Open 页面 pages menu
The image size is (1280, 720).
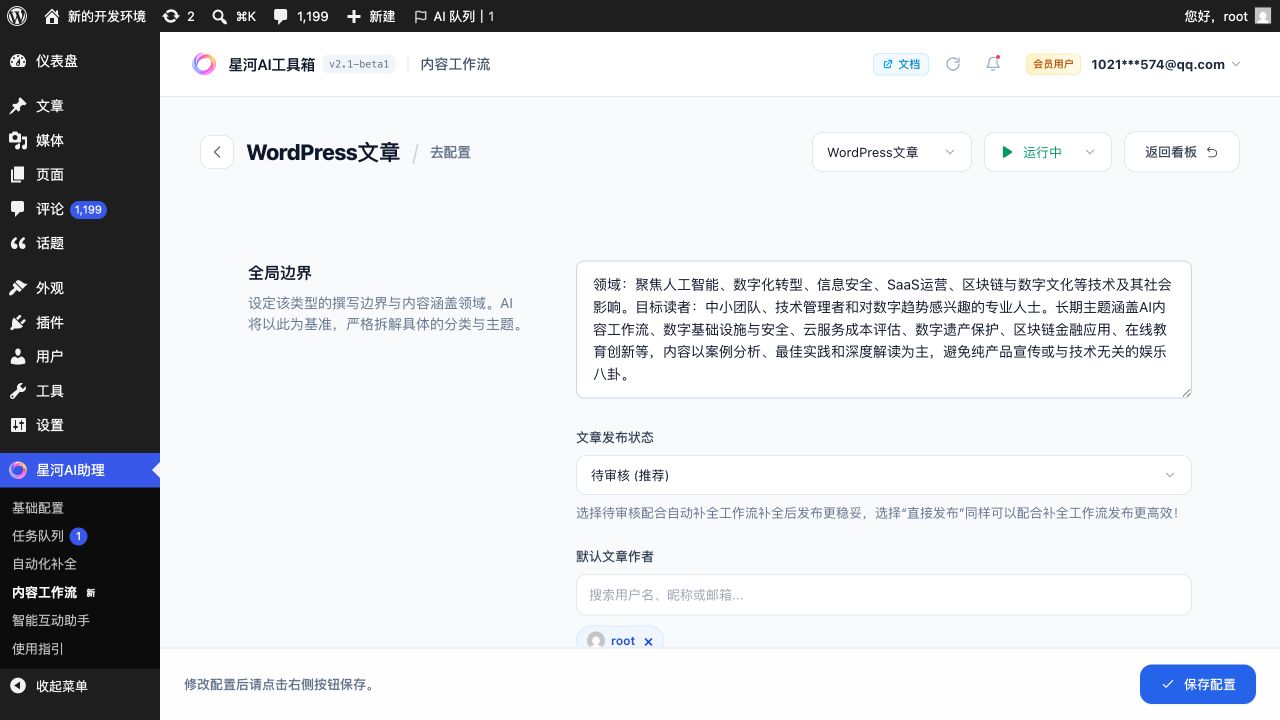pyautogui.click(x=80, y=174)
